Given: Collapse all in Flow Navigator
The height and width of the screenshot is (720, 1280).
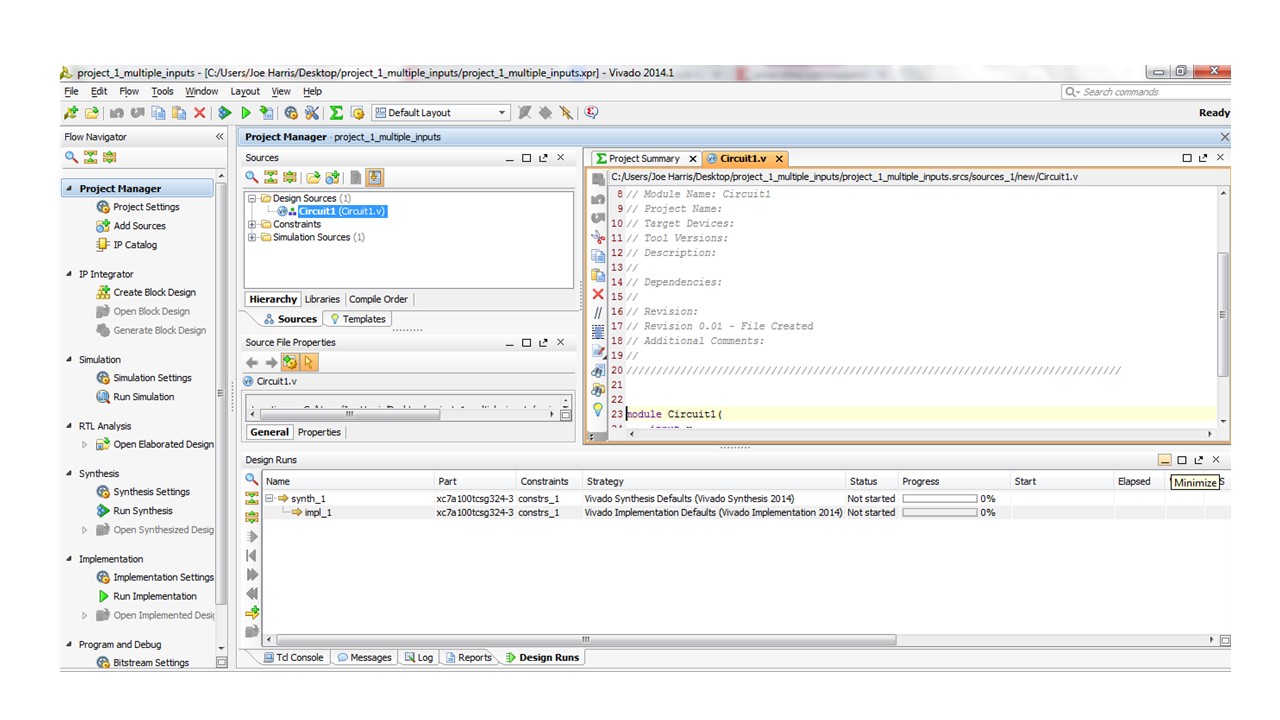Looking at the screenshot, I should (90, 157).
